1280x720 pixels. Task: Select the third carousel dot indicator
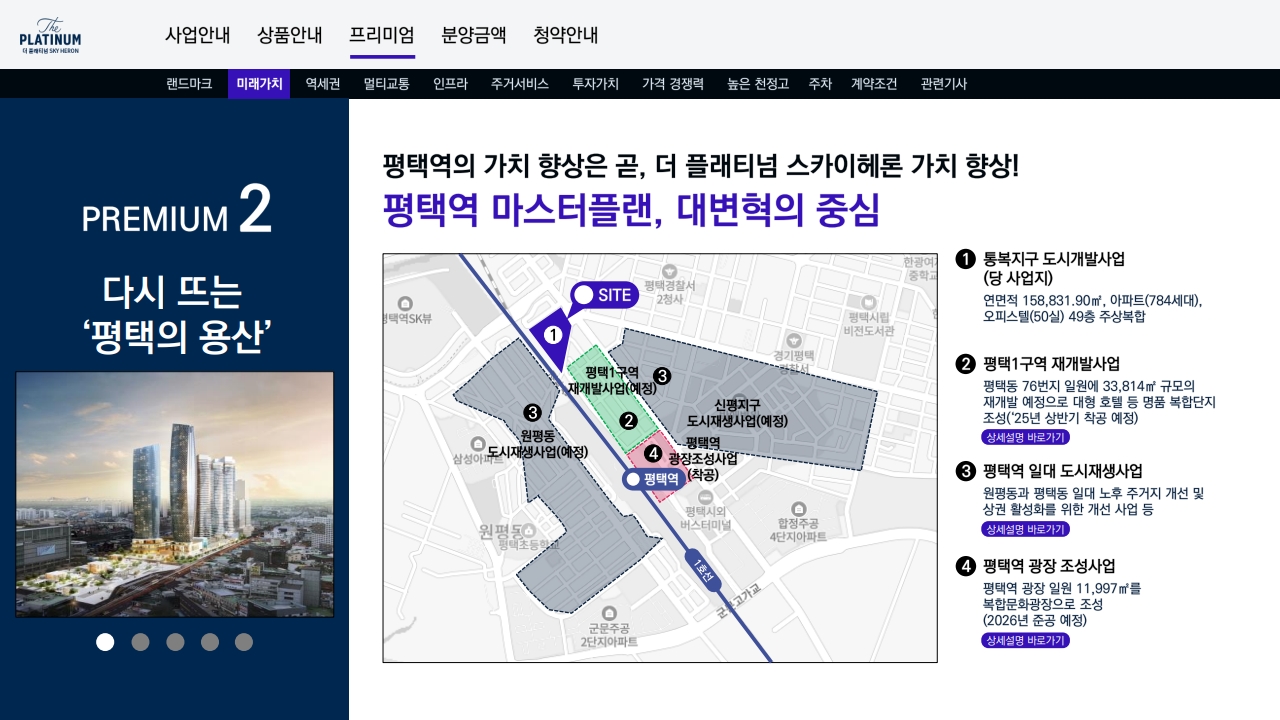[175, 642]
